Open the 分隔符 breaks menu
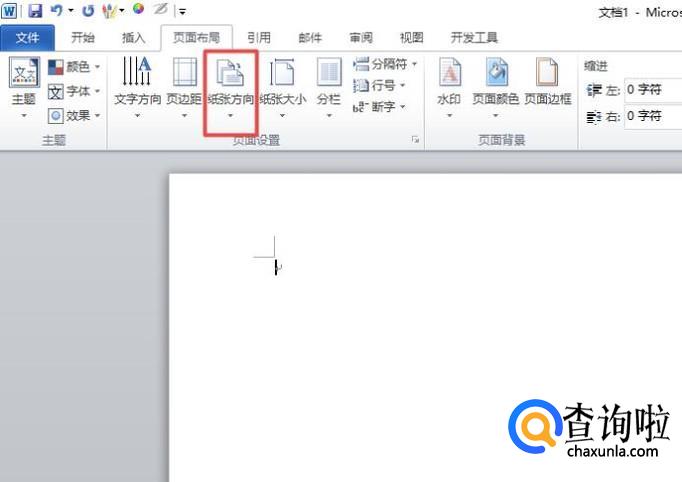Image resolution: width=682 pixels, height=482 pixels. tap(385, 64)
